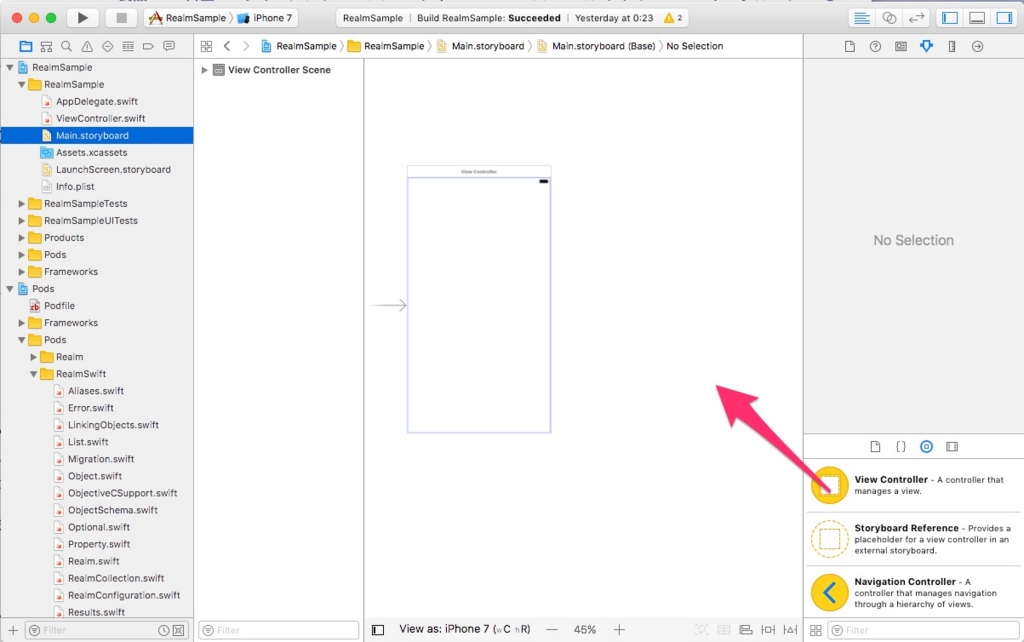The image size is (1024, 642).
Task: Open the Podfile
Action: pos(59,306)
